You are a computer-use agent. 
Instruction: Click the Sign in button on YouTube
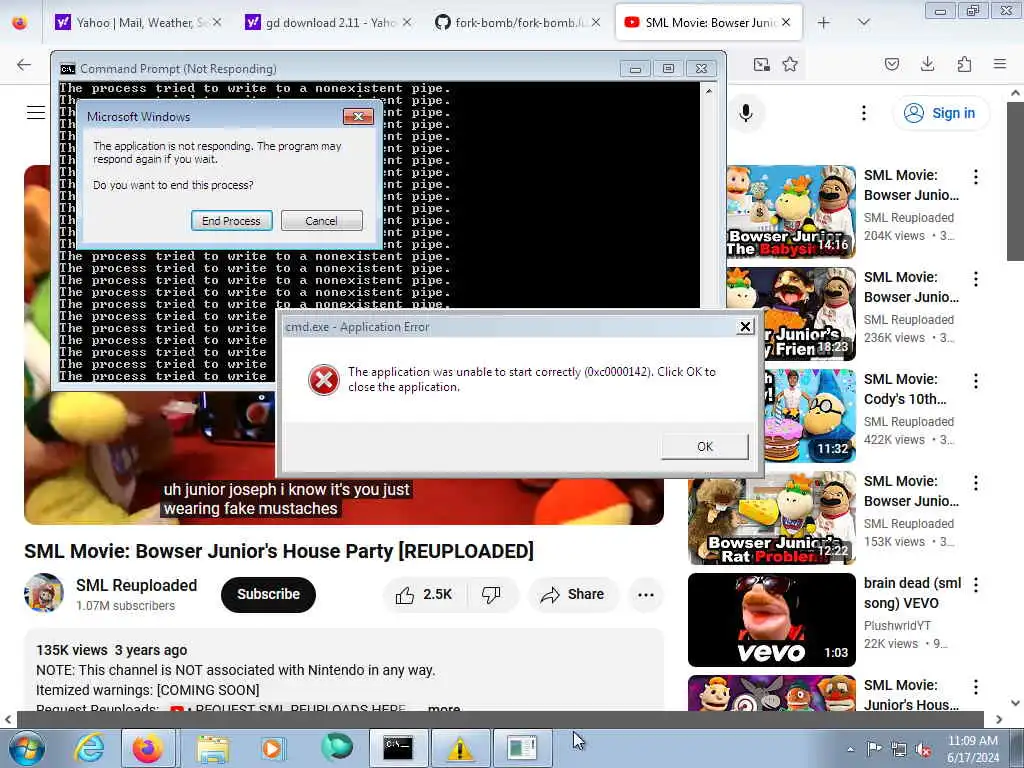point(940,113)
